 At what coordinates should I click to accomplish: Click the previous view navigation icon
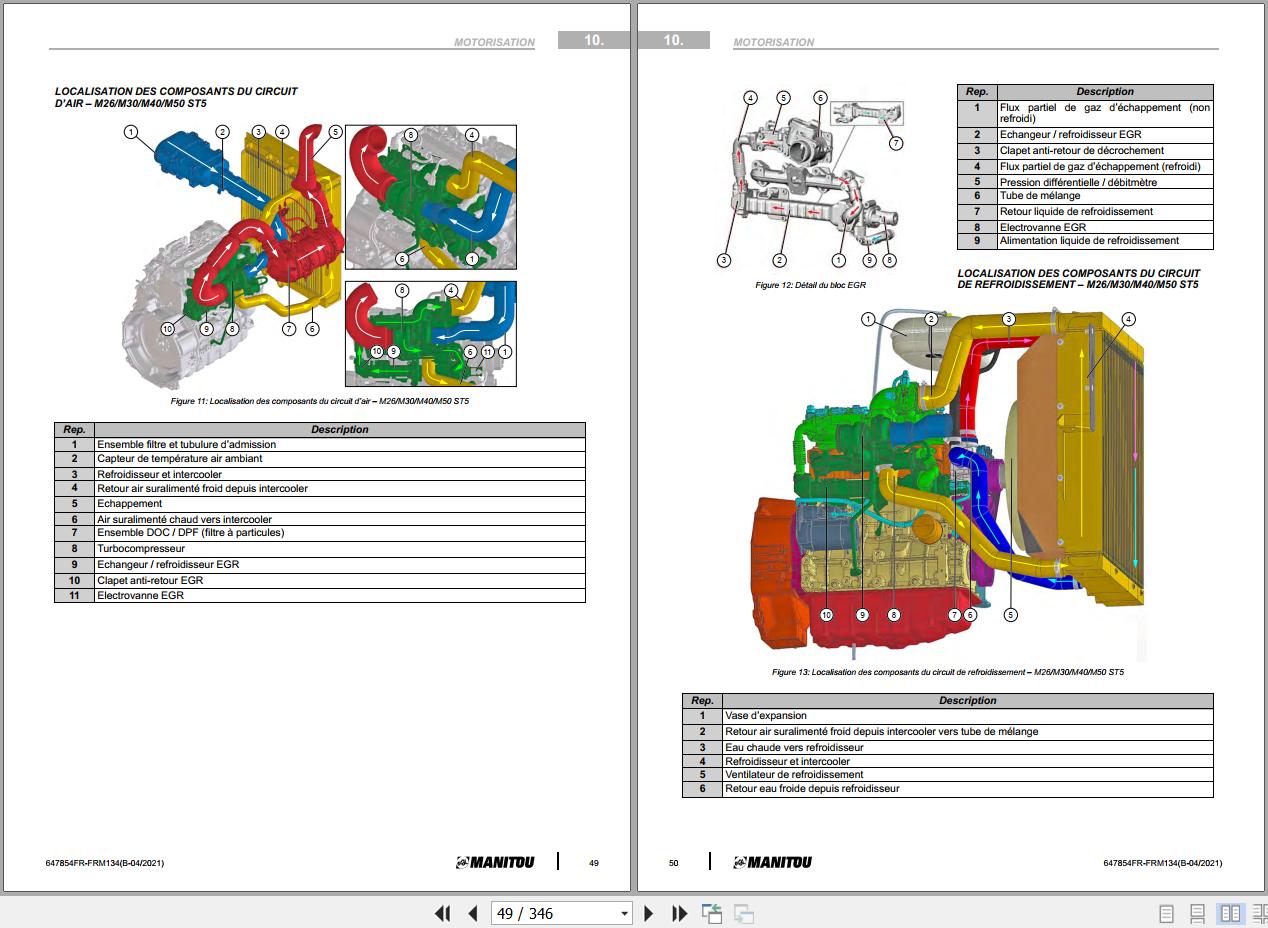[712, 913]
